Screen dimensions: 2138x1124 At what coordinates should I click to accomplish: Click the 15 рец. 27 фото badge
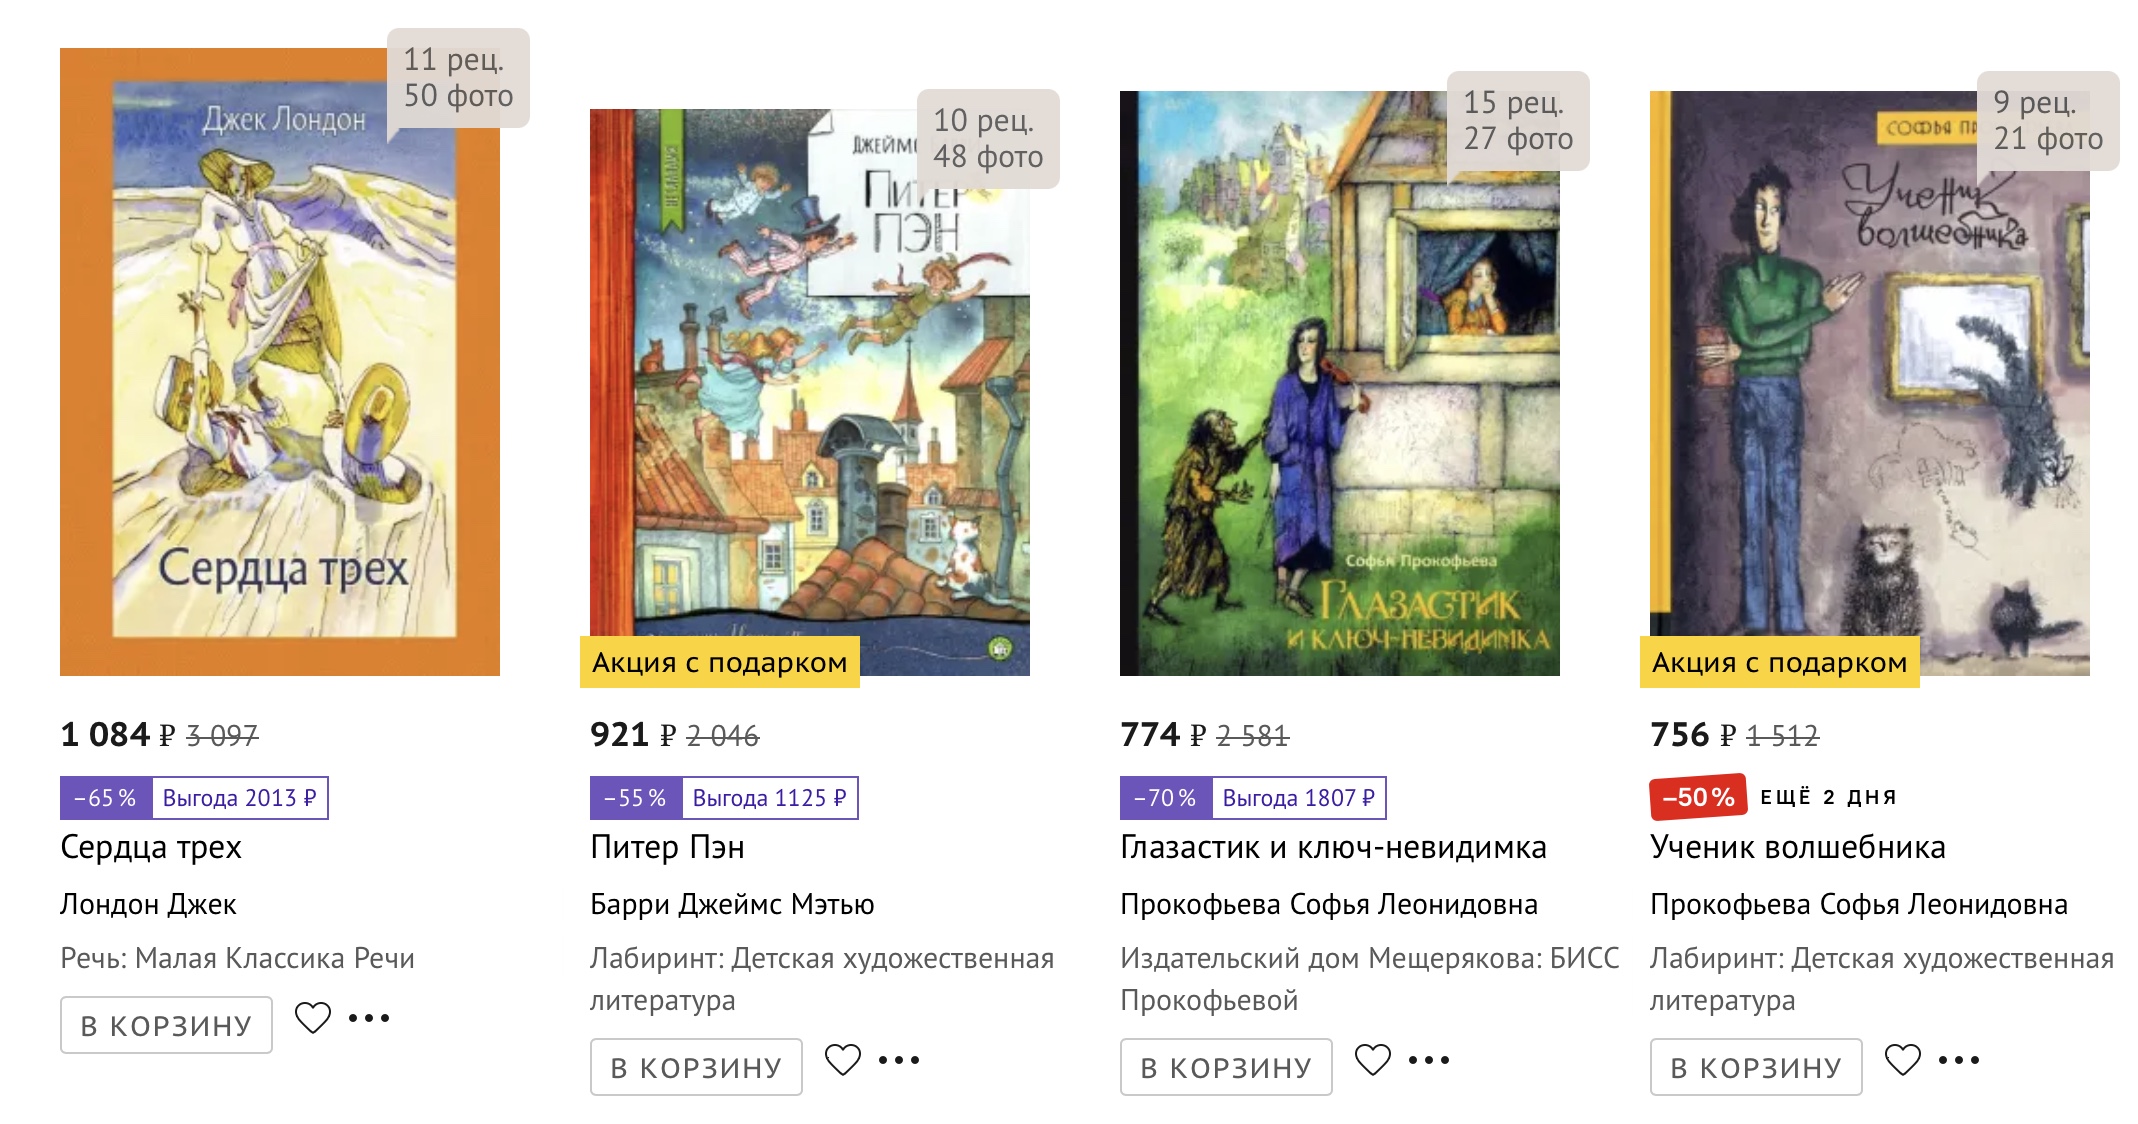coord(1518,121)
